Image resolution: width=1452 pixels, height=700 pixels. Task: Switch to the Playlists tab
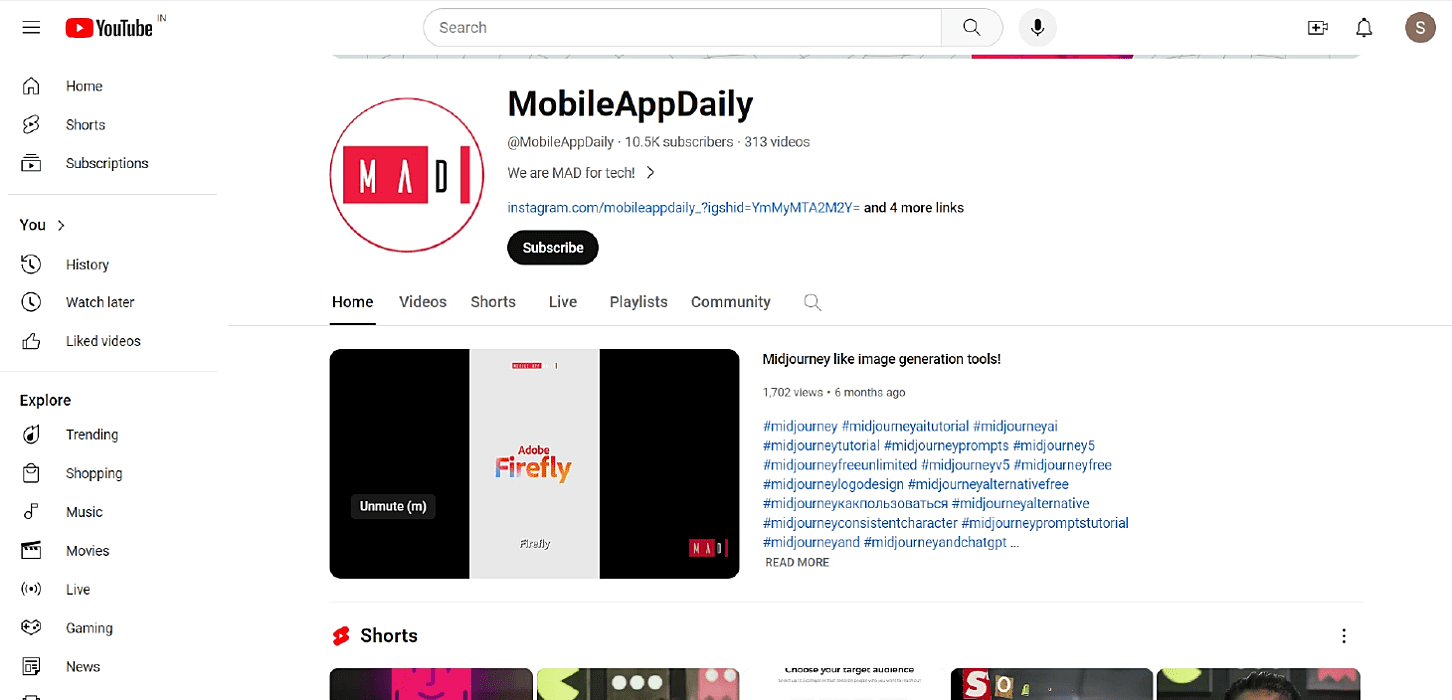coord(638,302)
